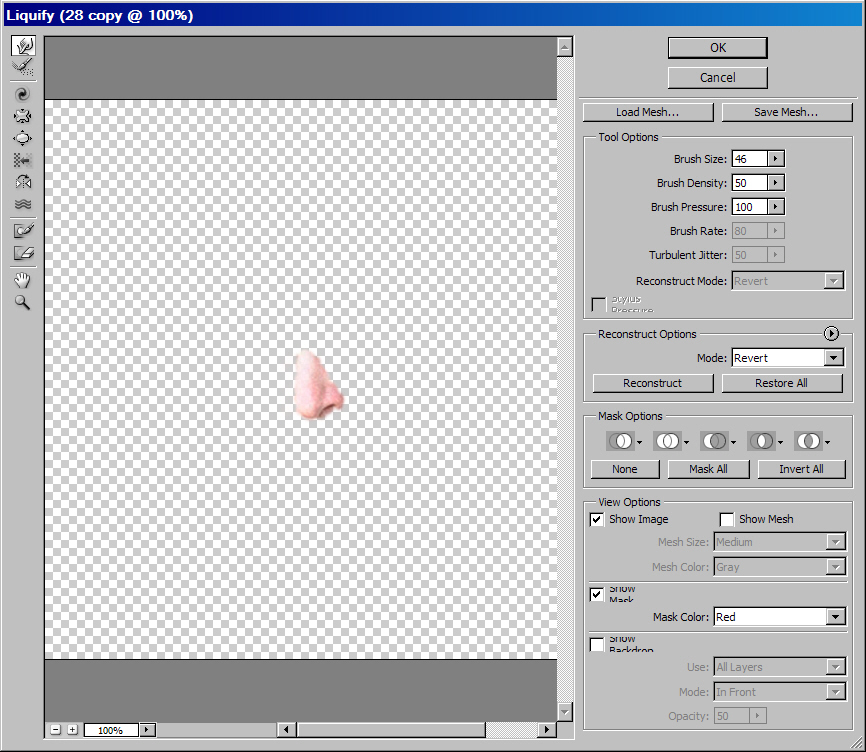Open the Mesh Color dropdown
This screenshot has width=866, height=752.
pos(836,566)
